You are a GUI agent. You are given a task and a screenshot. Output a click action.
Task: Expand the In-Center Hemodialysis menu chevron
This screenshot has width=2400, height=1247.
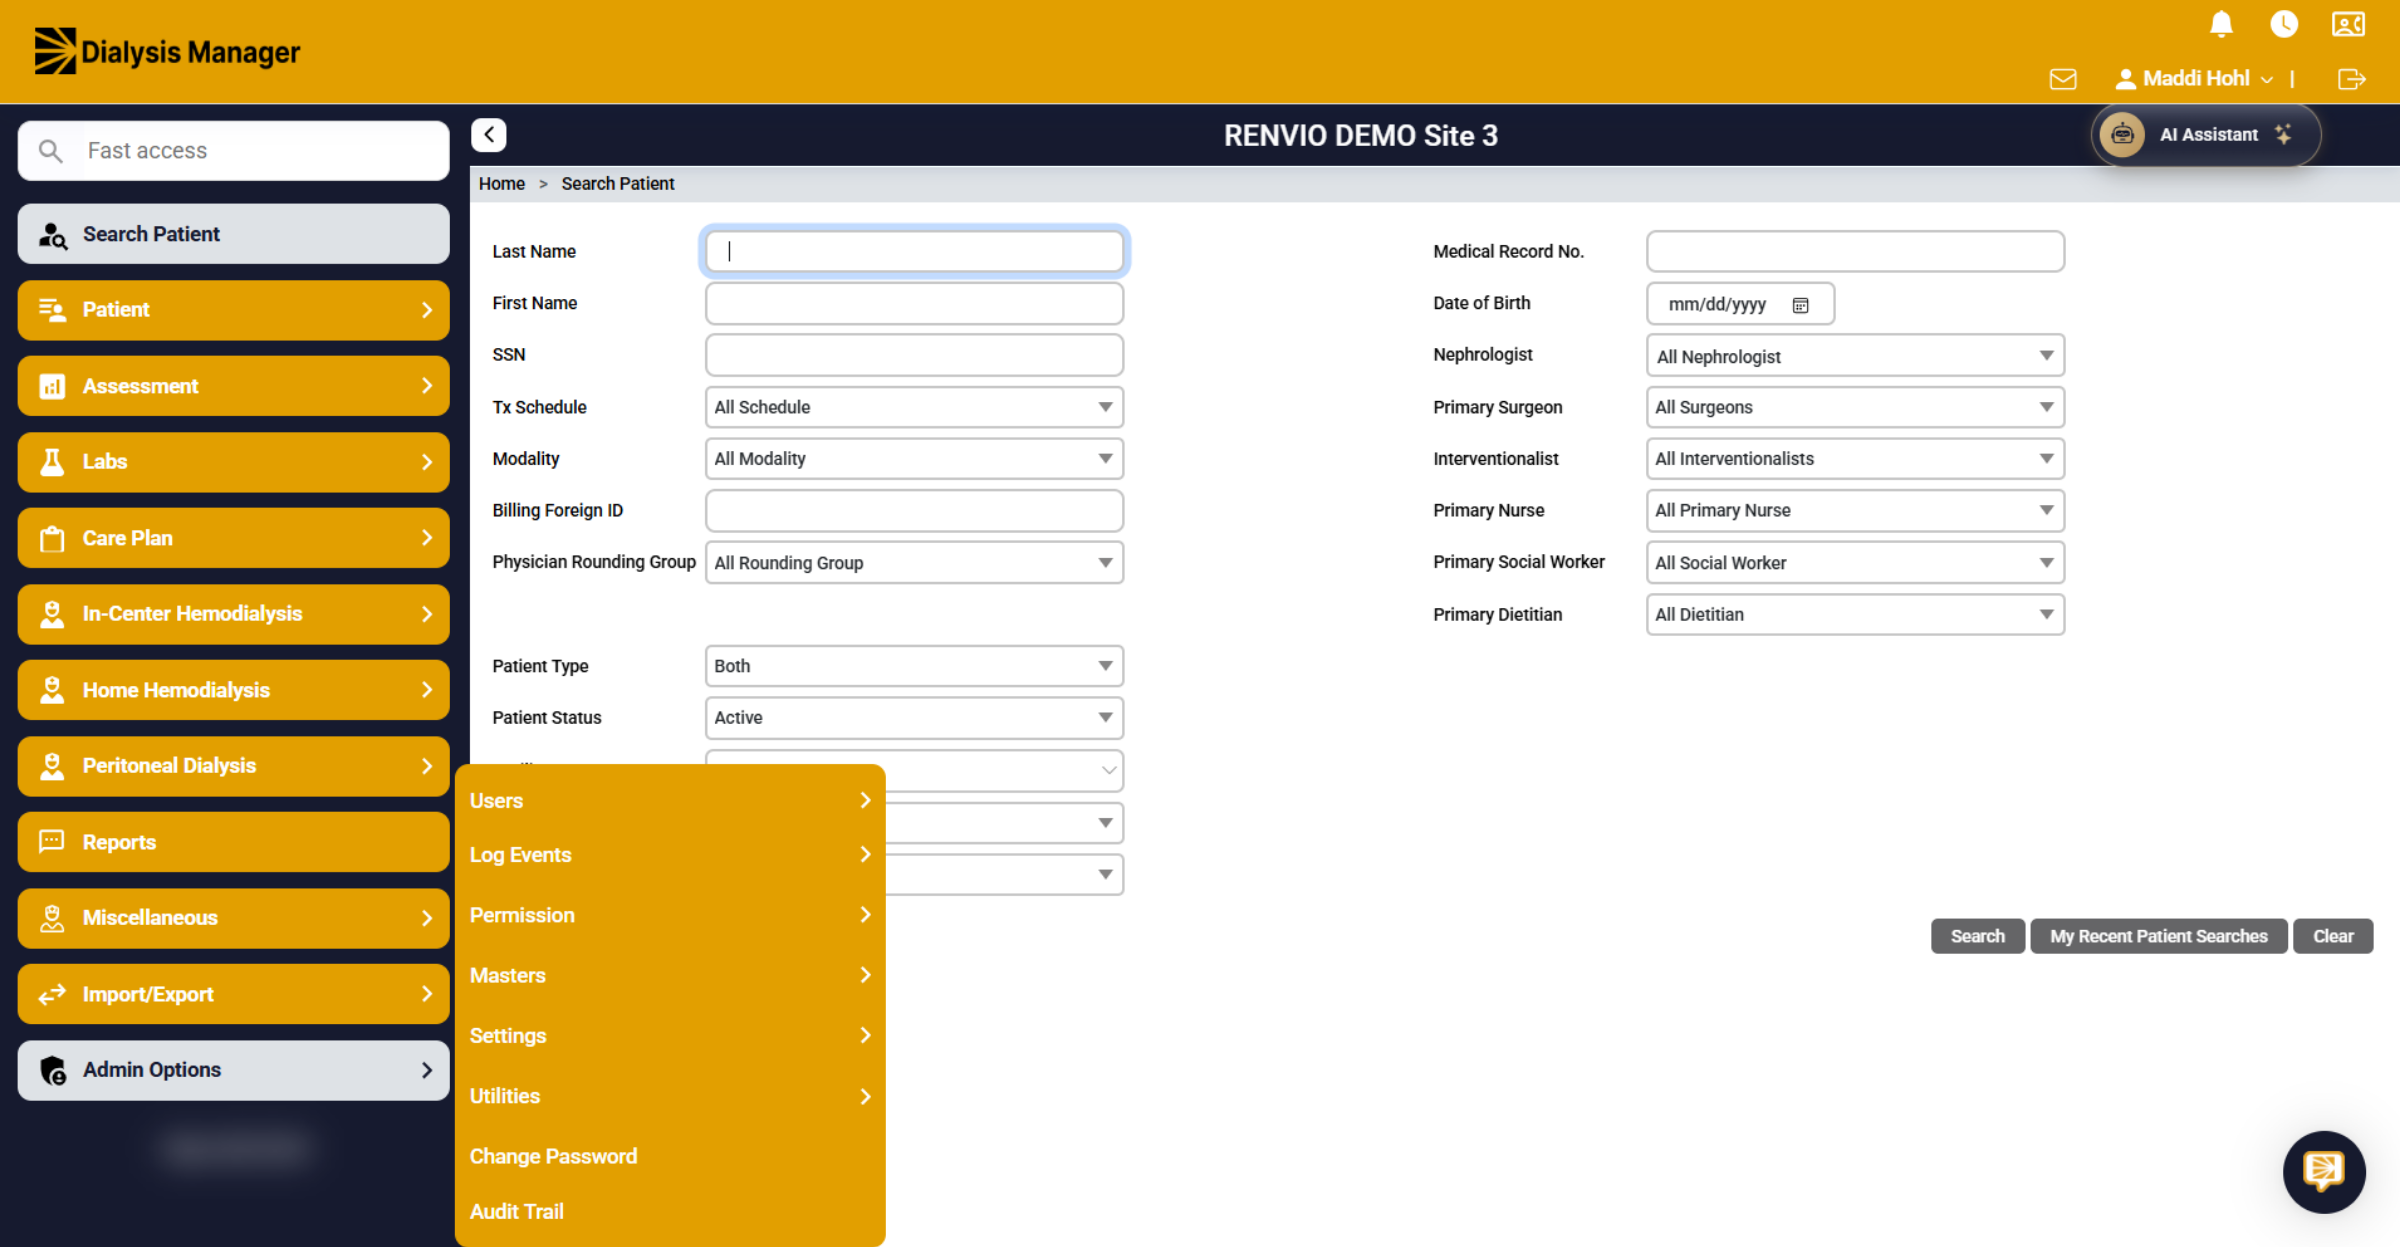click(x=427, y=614)
